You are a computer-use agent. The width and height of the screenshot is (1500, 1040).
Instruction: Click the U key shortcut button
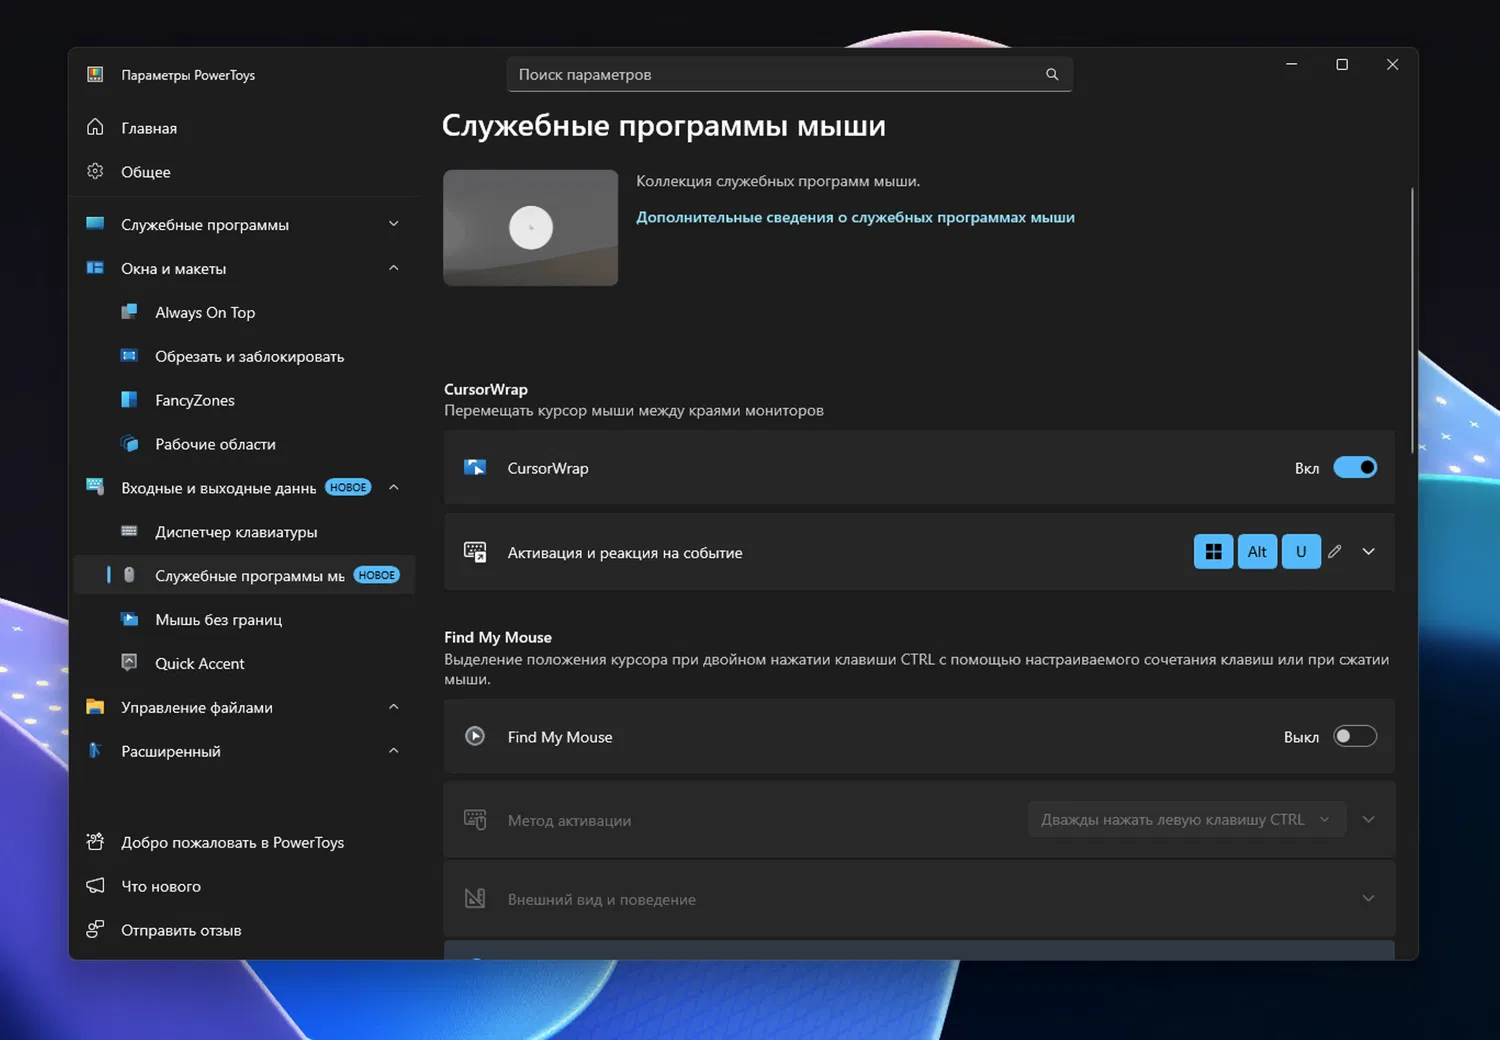[x=1301, y=551]
